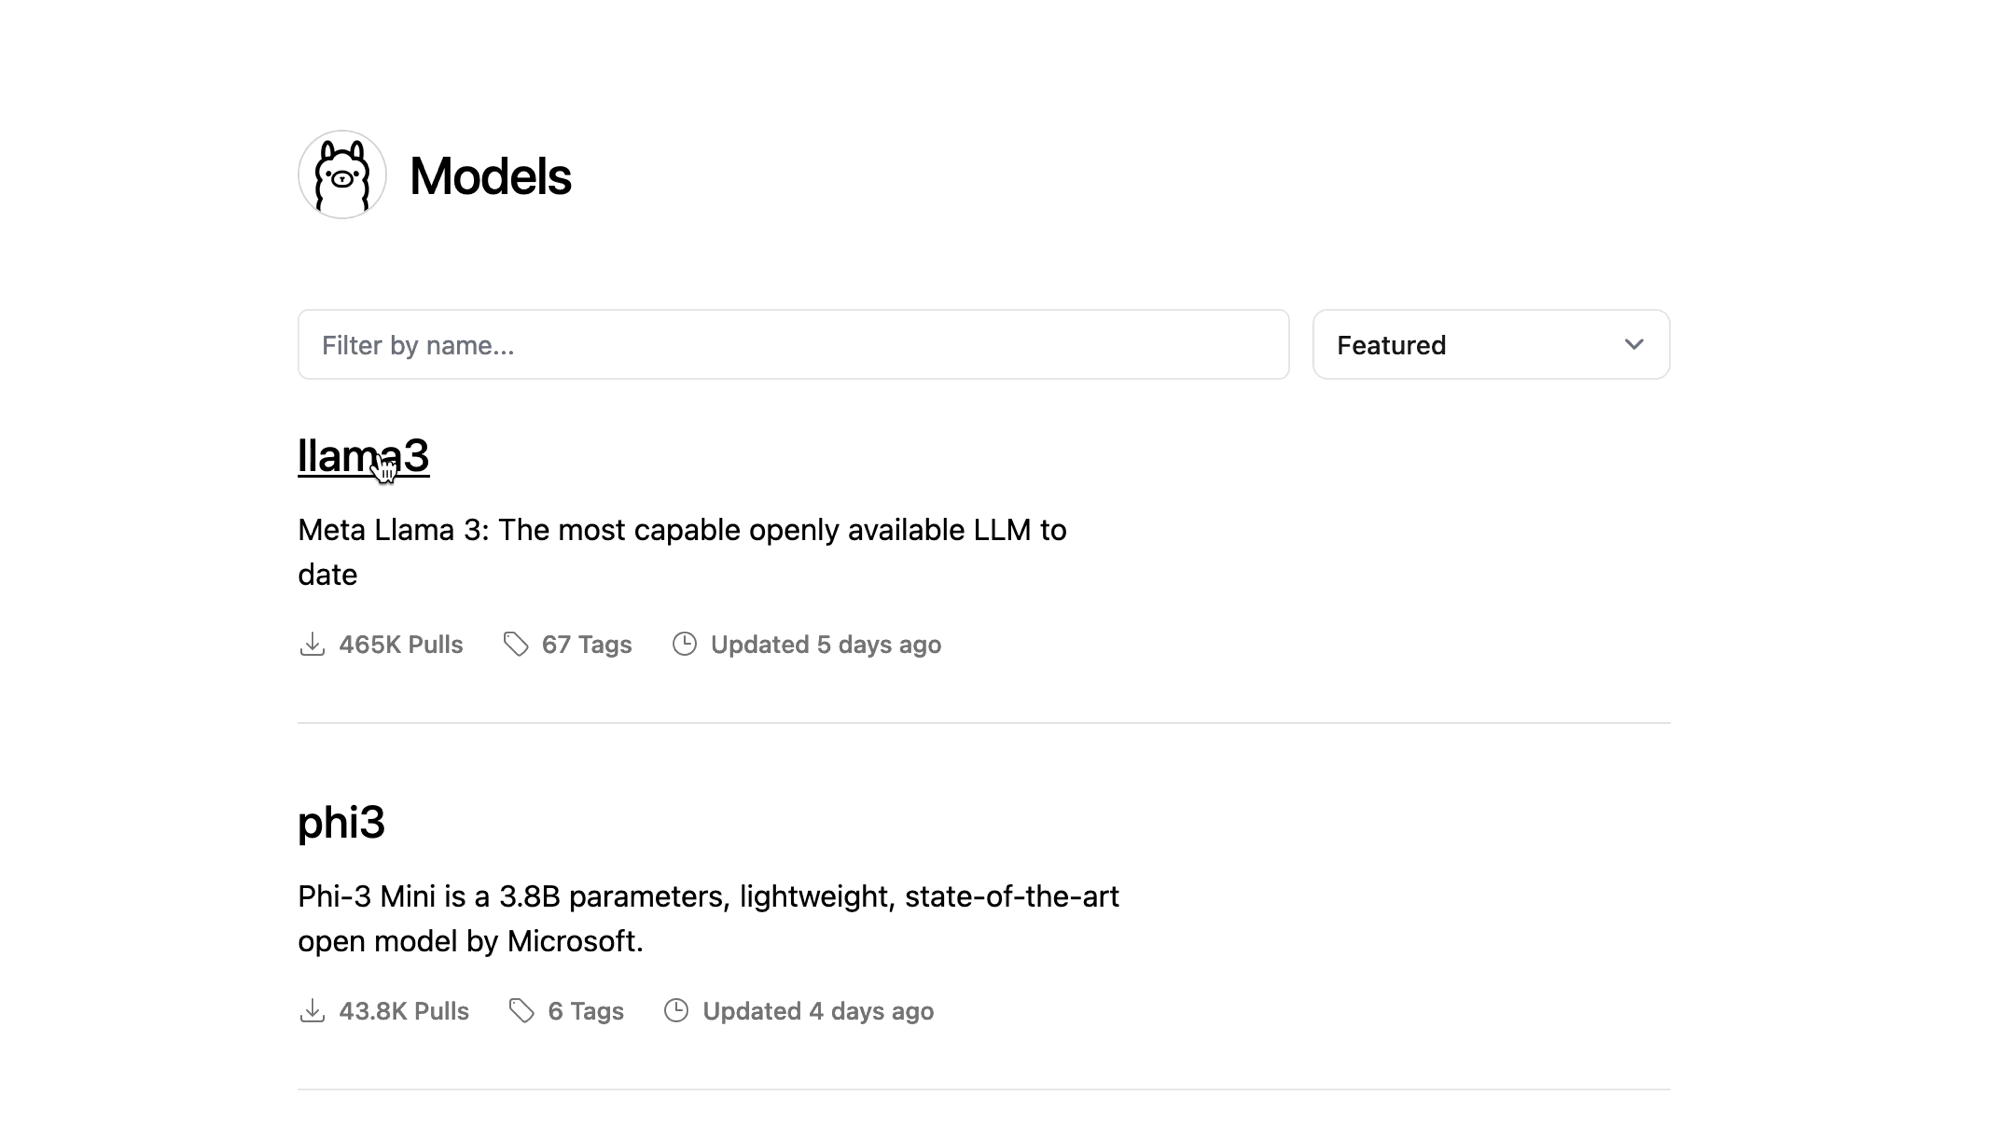Open the llama3 model link
This screenshot has height=1125, width=2000.
(363, 456)
